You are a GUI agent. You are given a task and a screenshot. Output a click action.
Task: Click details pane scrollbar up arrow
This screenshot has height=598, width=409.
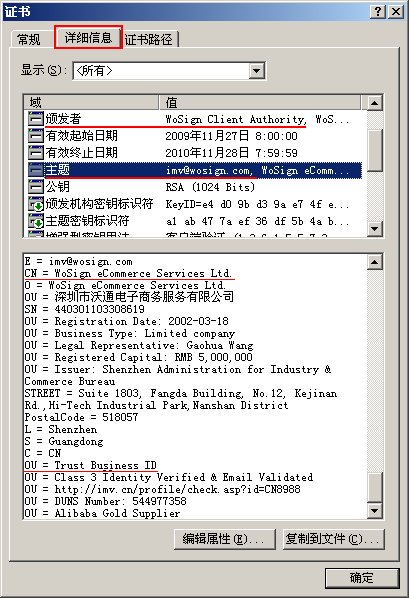375,262
